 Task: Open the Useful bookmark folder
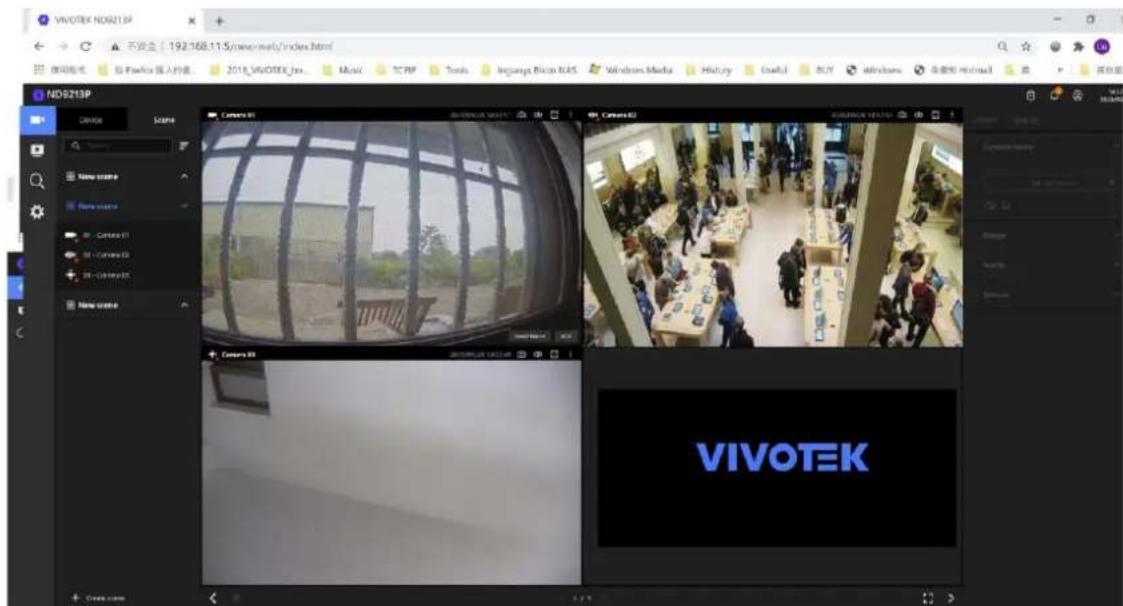pos(766,70)
